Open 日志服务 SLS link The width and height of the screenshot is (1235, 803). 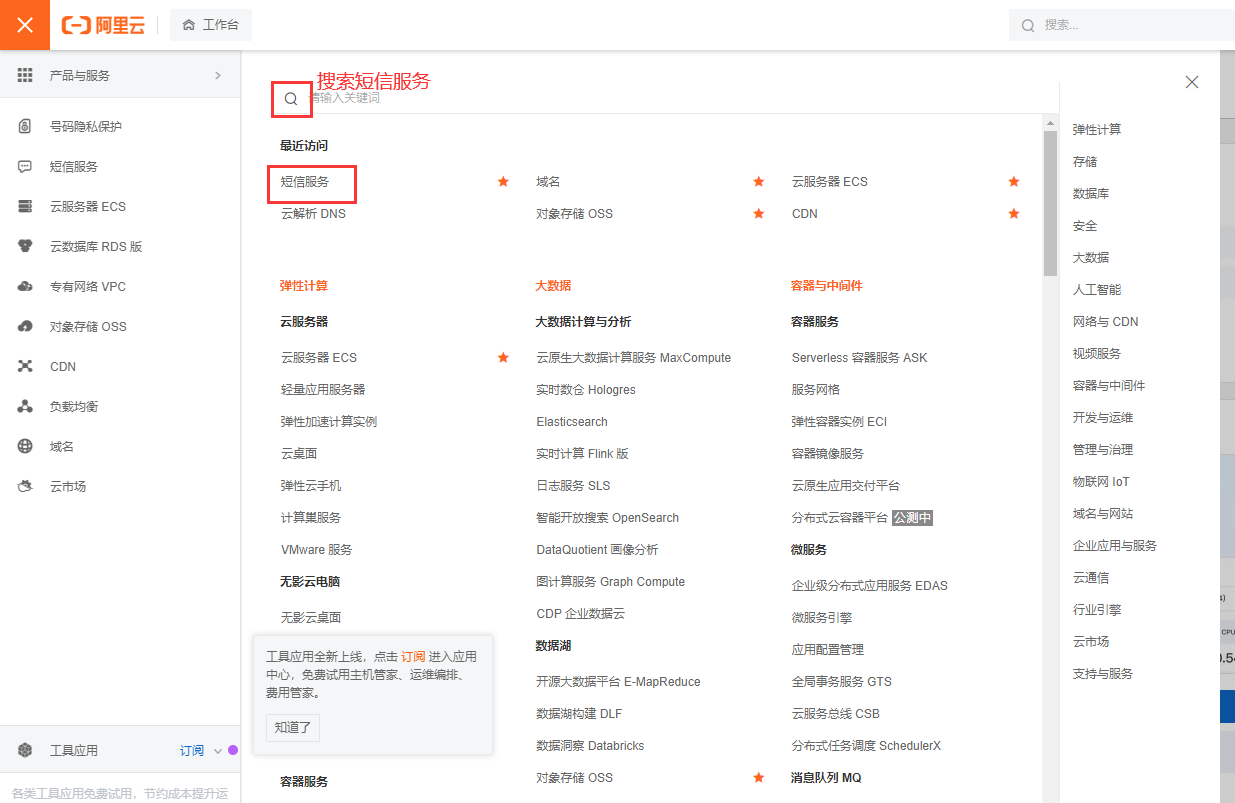click(573, 486)
